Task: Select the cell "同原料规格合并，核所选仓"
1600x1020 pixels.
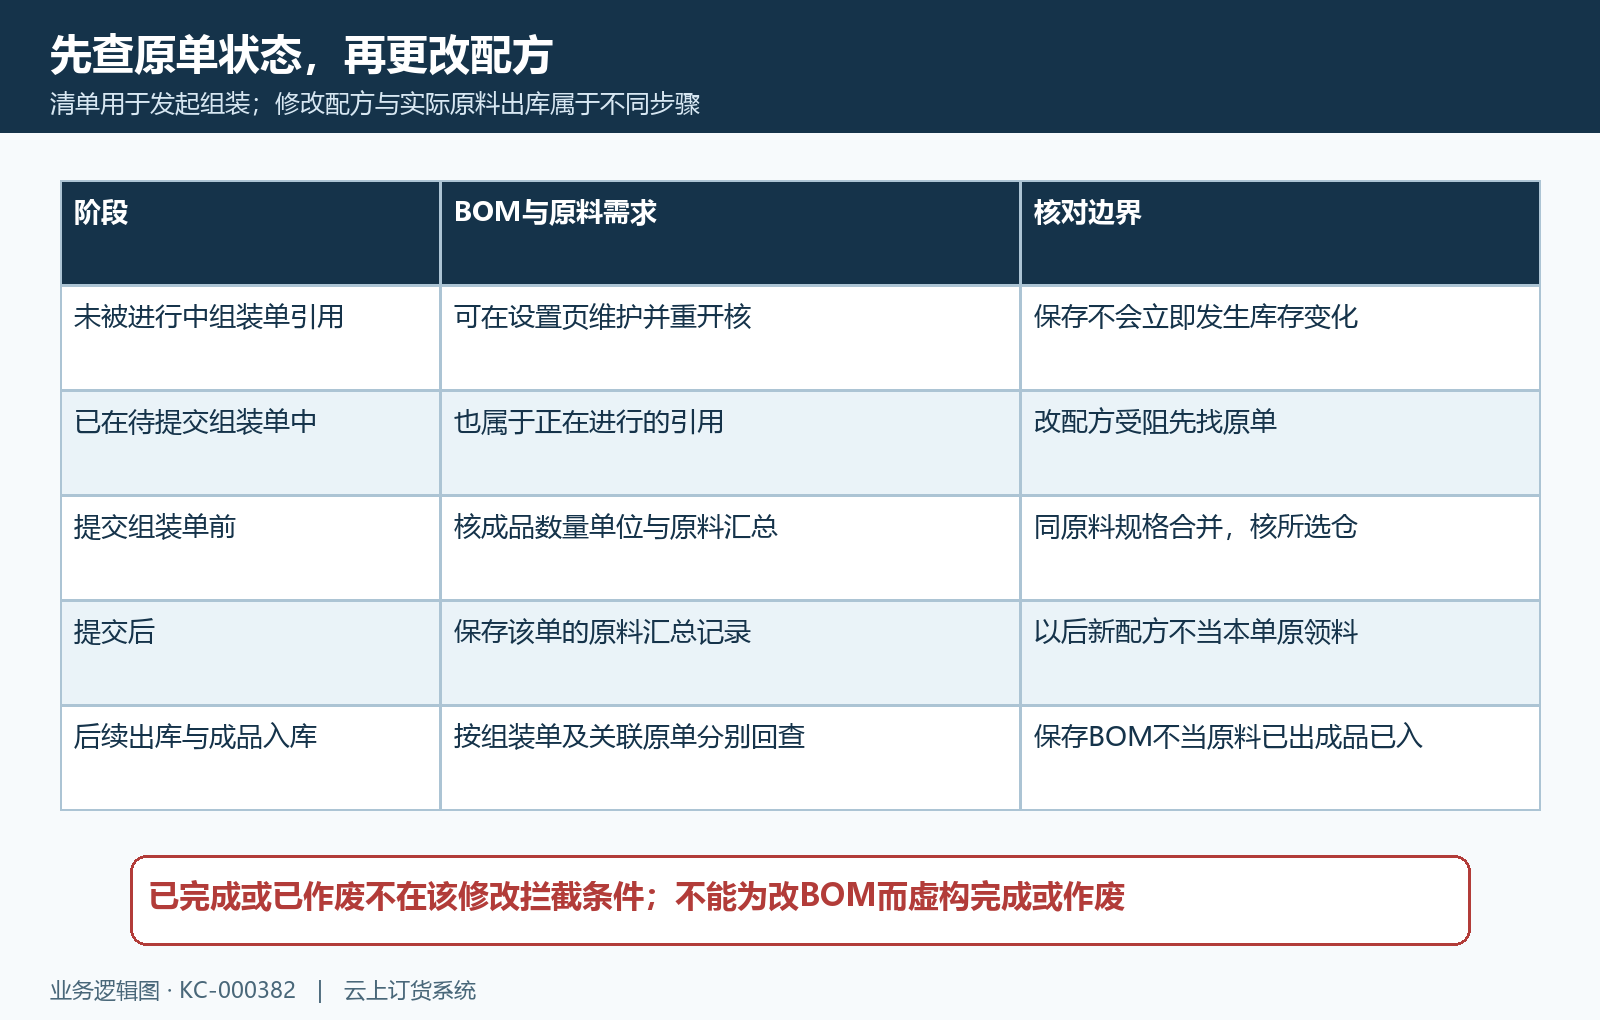Action: (1280, 548)
